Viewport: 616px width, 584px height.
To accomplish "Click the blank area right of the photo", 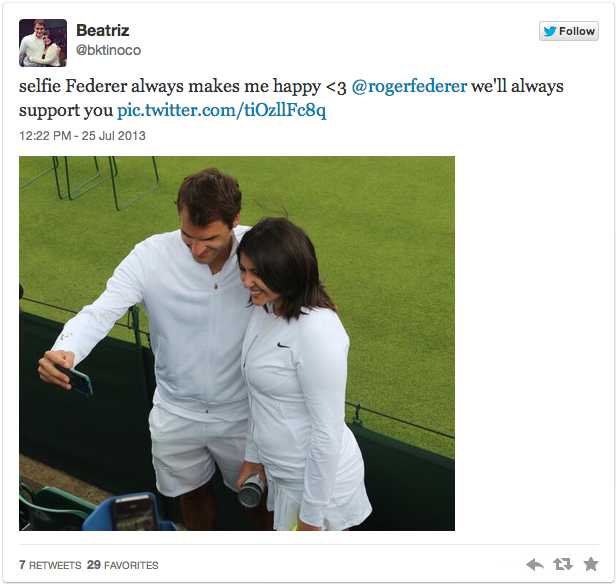I will click(x=526, y=343).
